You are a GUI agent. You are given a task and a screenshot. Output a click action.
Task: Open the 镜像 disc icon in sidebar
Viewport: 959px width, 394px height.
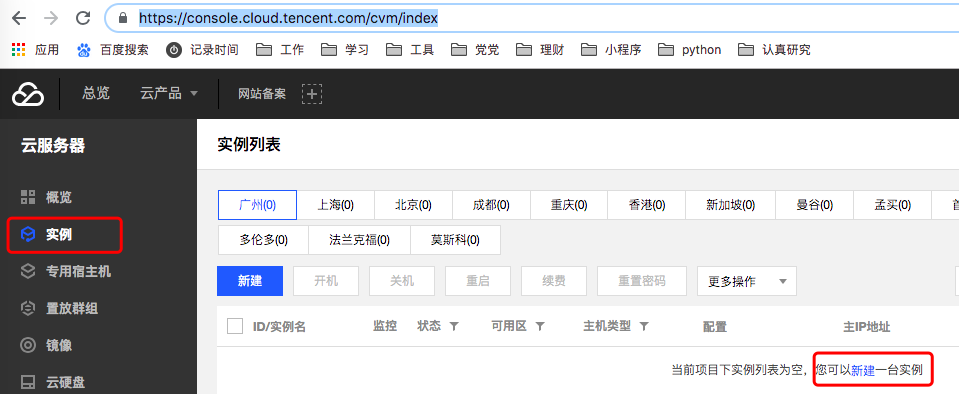click(x=28, y=345)
